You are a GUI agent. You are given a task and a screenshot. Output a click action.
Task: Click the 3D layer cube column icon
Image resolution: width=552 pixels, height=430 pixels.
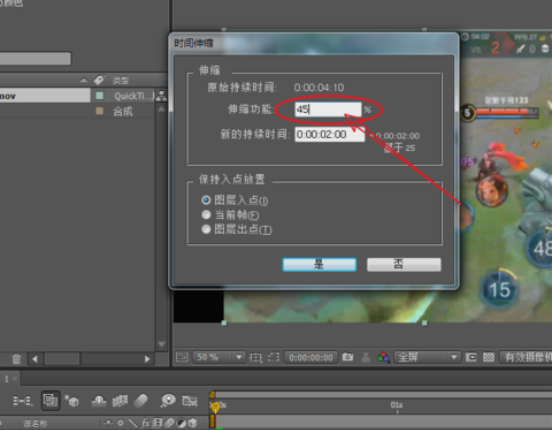tap(193, 423)
